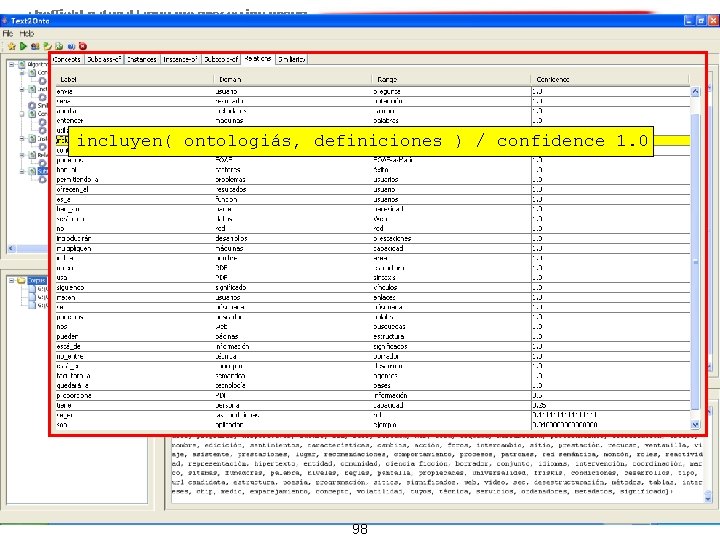The image size is (720, 540).
Task: Switch to the Concepts tab
Action: coord(67,59)
